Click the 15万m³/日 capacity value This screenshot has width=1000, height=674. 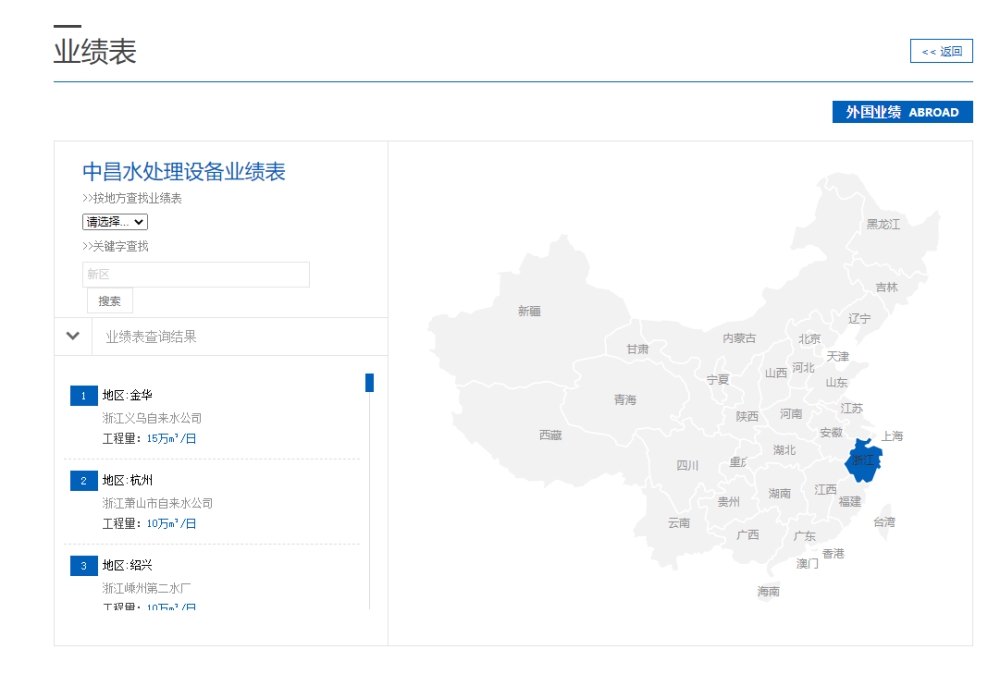172,439
